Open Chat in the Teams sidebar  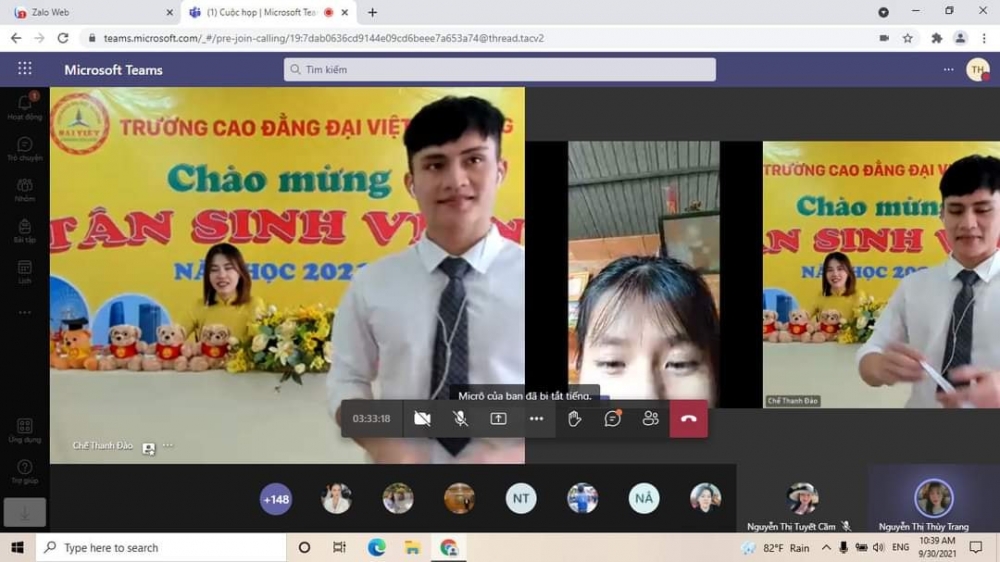25,149
